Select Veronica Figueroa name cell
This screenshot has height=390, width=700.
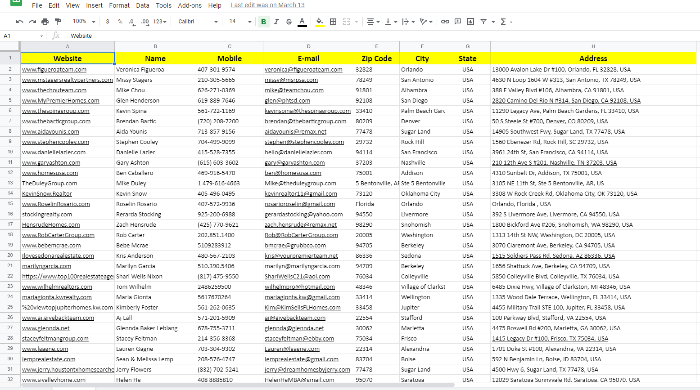155,69
